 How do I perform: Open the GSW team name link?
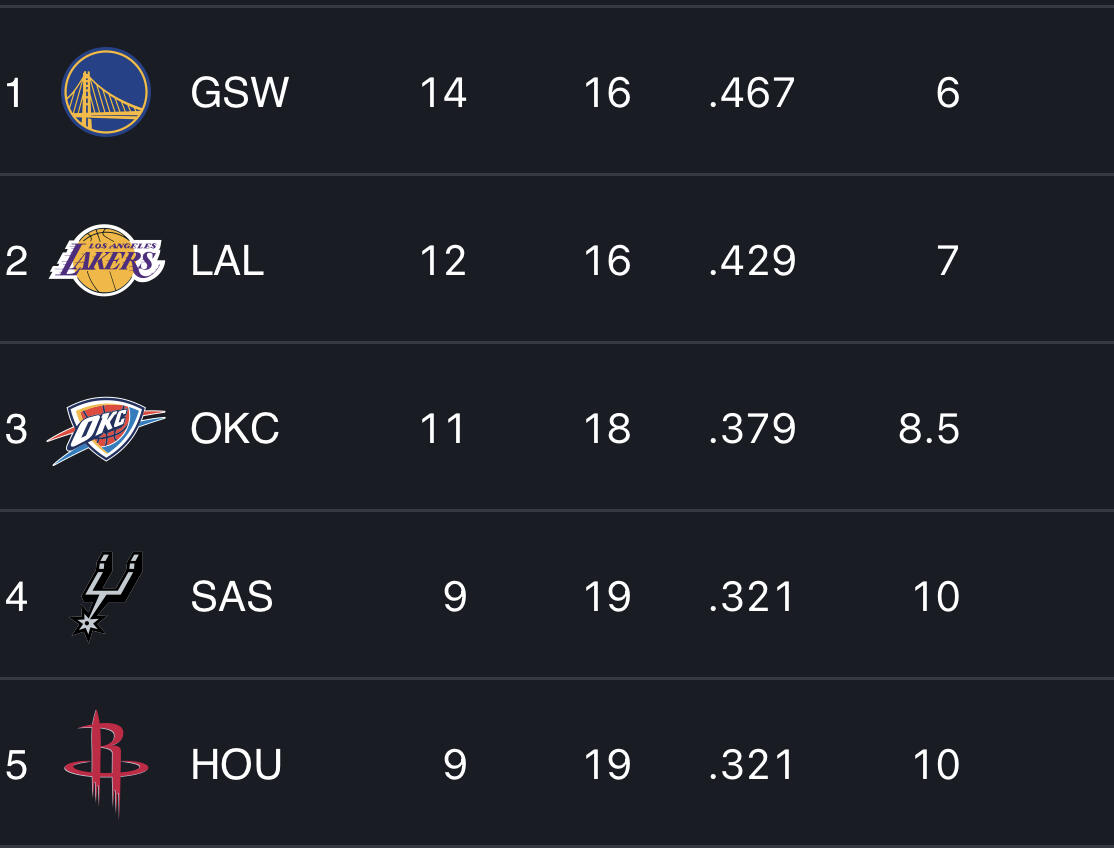pos(240,93)
